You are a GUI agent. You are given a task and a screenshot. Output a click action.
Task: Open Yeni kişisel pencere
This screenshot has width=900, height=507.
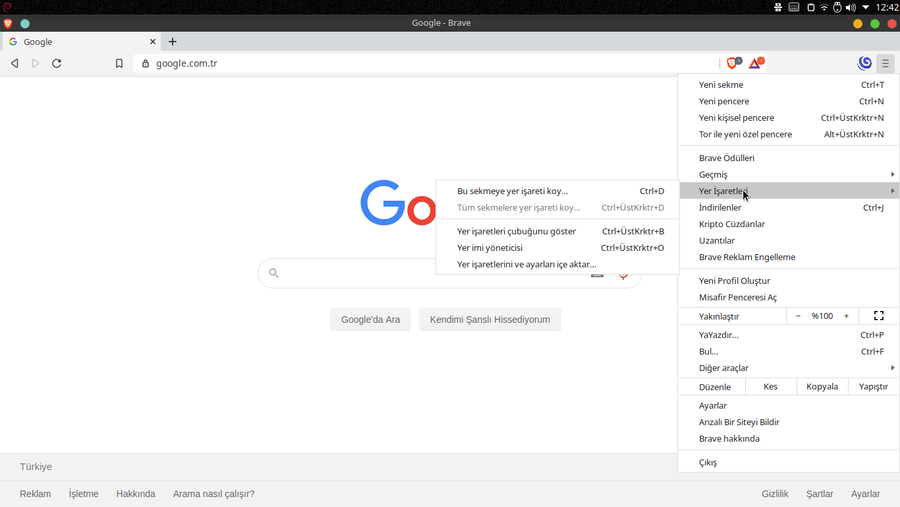click(789, 118)
